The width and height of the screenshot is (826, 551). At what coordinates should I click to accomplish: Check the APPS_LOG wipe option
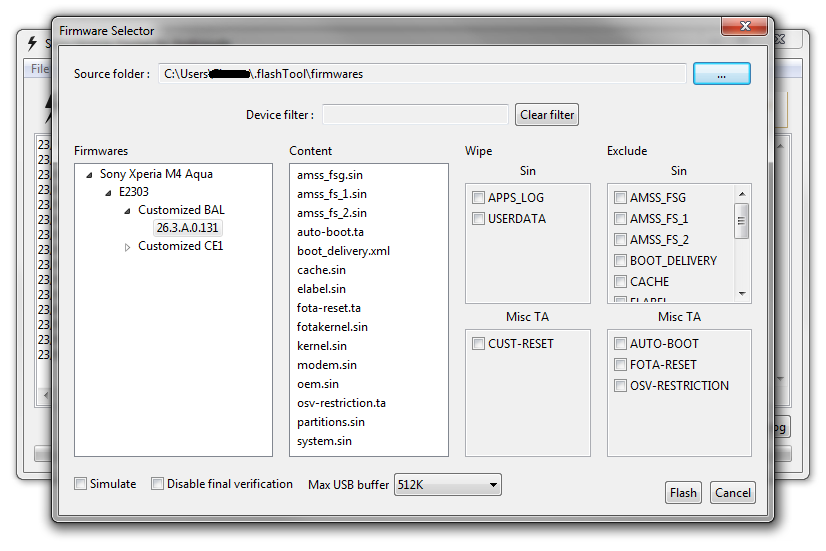tap(479, 198)
